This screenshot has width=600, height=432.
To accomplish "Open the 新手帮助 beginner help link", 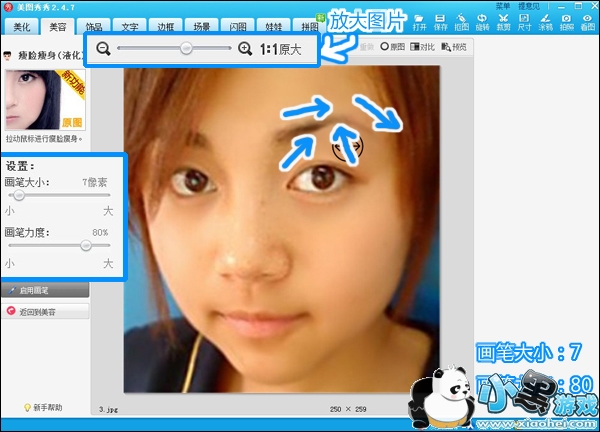I will 47,408.
